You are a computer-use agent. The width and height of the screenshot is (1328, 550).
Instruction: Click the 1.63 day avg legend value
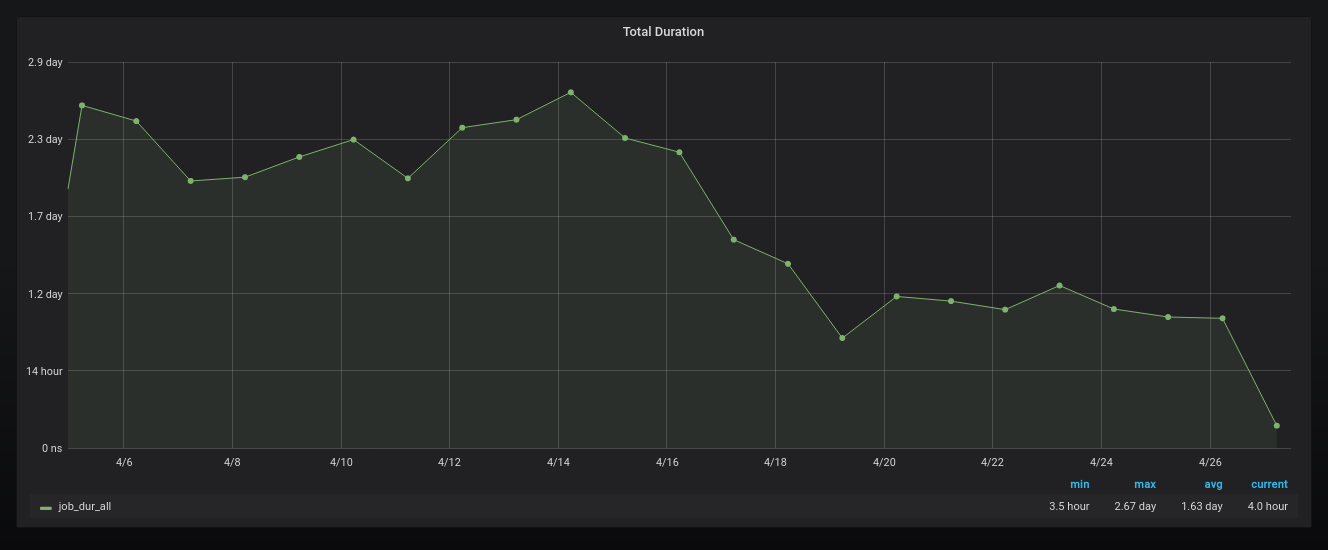click(1201, 507)
